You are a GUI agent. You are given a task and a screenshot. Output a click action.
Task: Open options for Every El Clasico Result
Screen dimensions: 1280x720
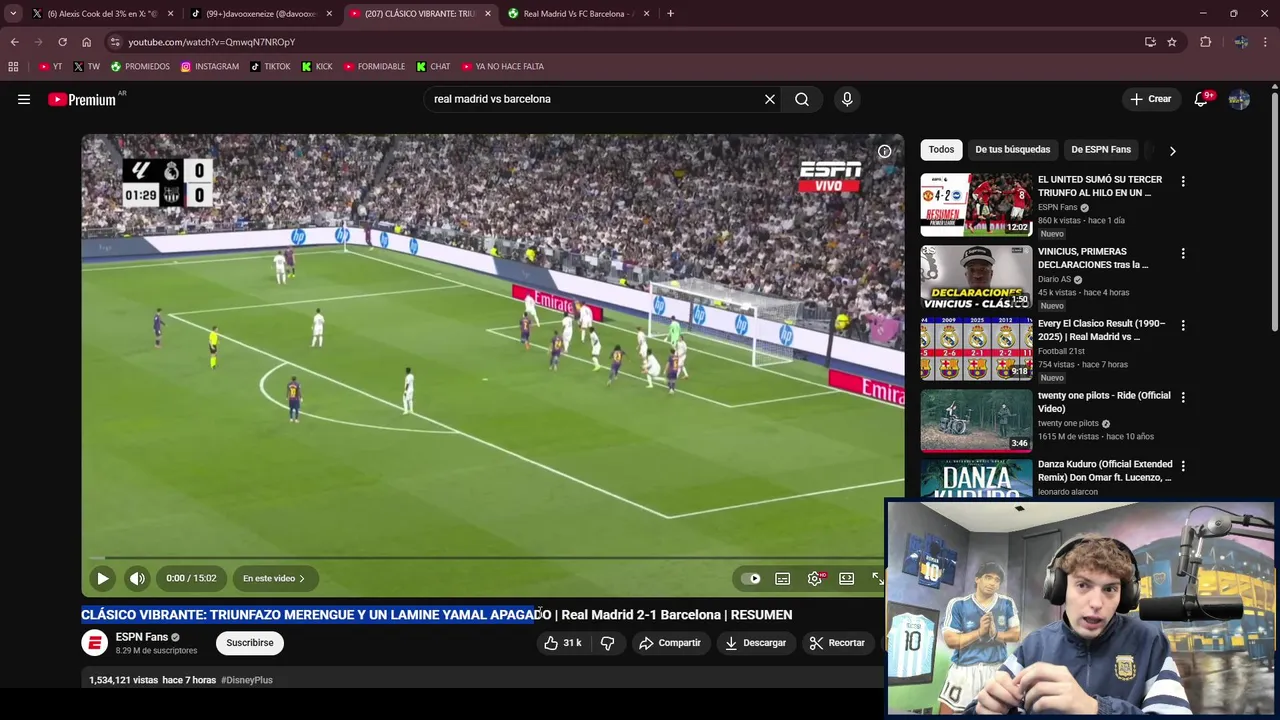[1183, 326]
